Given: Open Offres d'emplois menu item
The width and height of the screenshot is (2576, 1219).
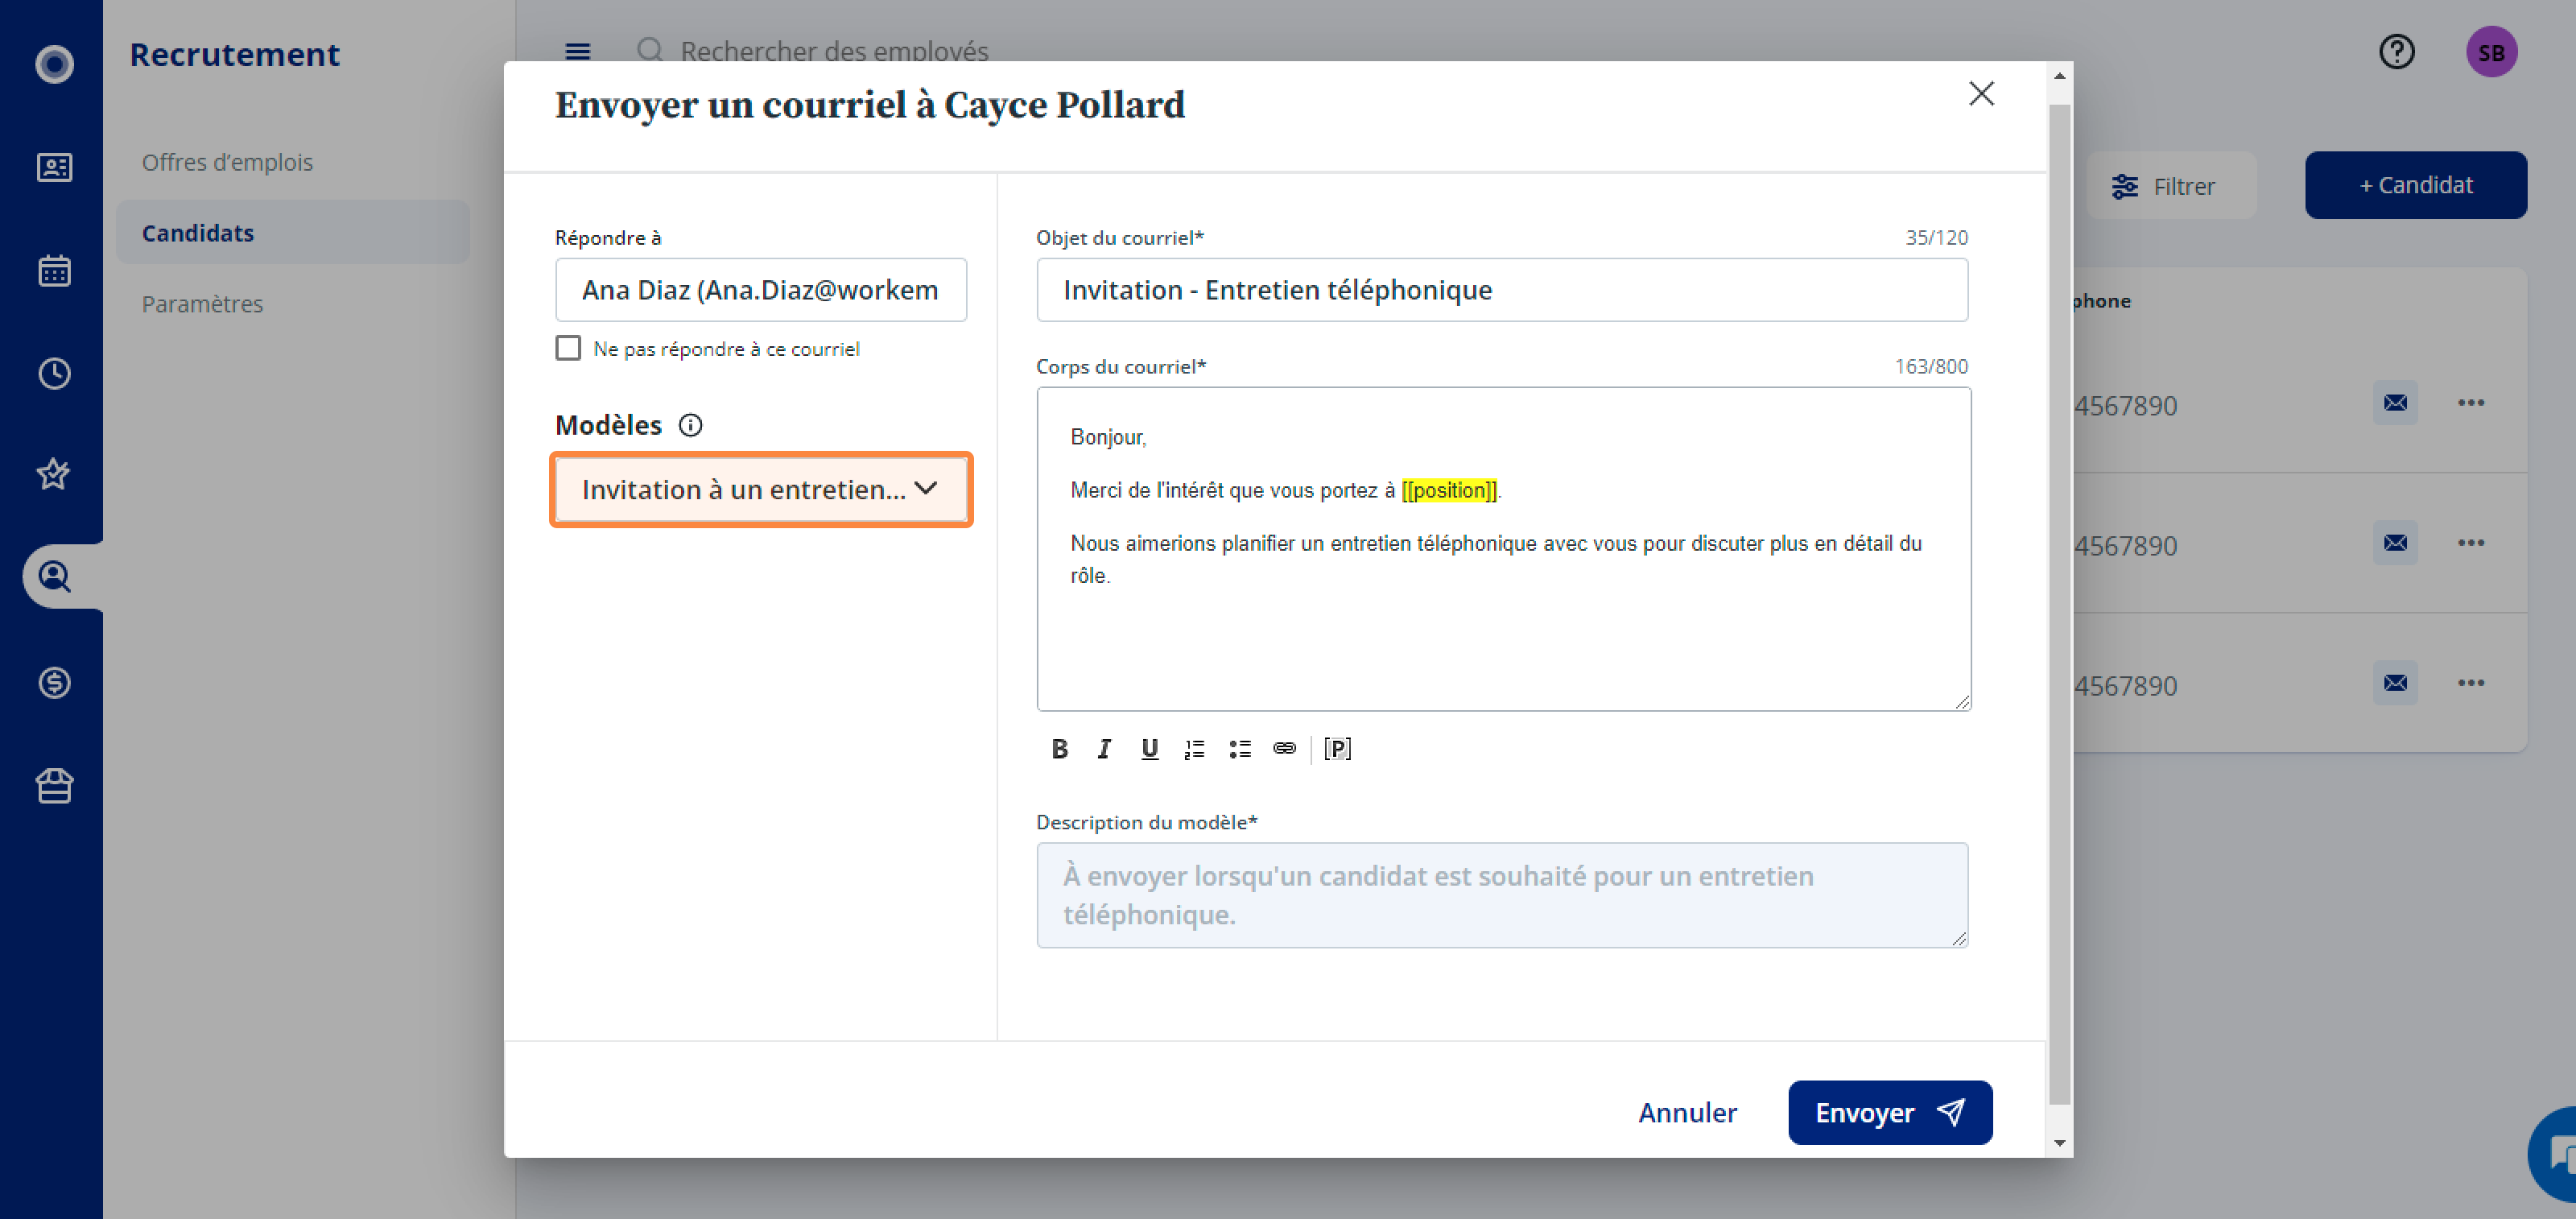Looking at the screenshot, I should (227, 162).
